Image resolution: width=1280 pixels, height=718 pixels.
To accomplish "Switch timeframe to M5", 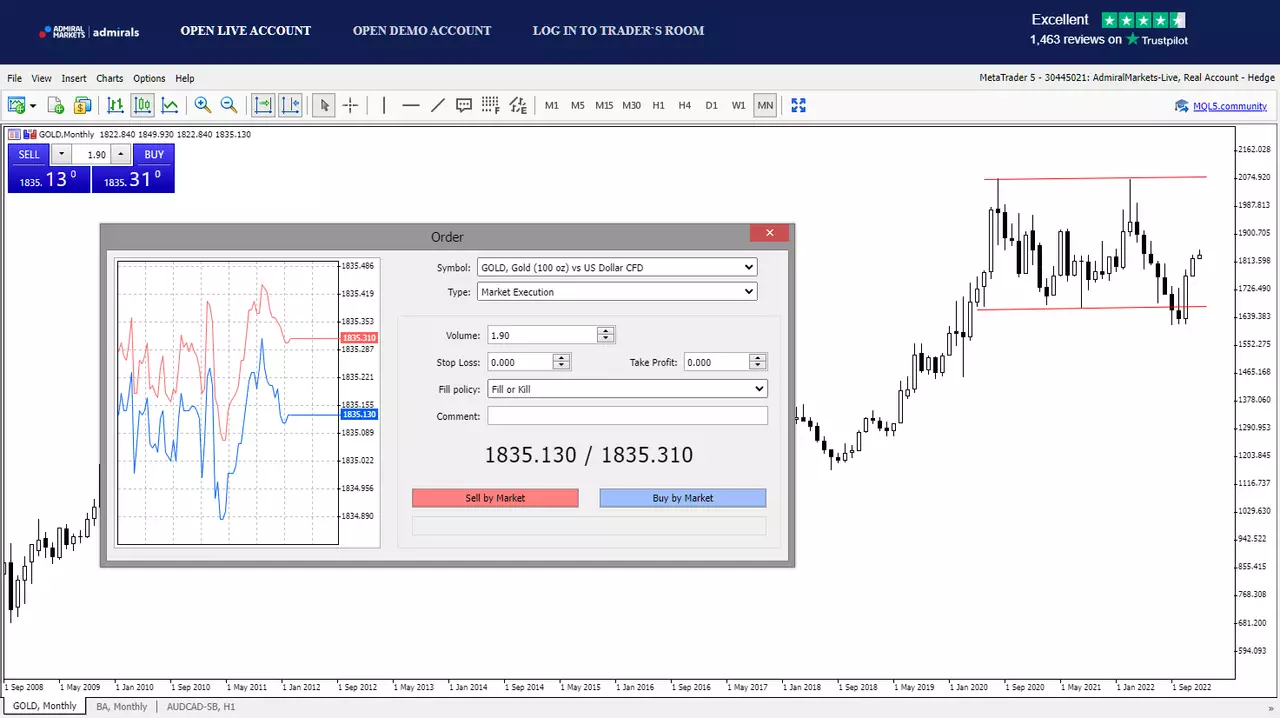I will point(578,105).
